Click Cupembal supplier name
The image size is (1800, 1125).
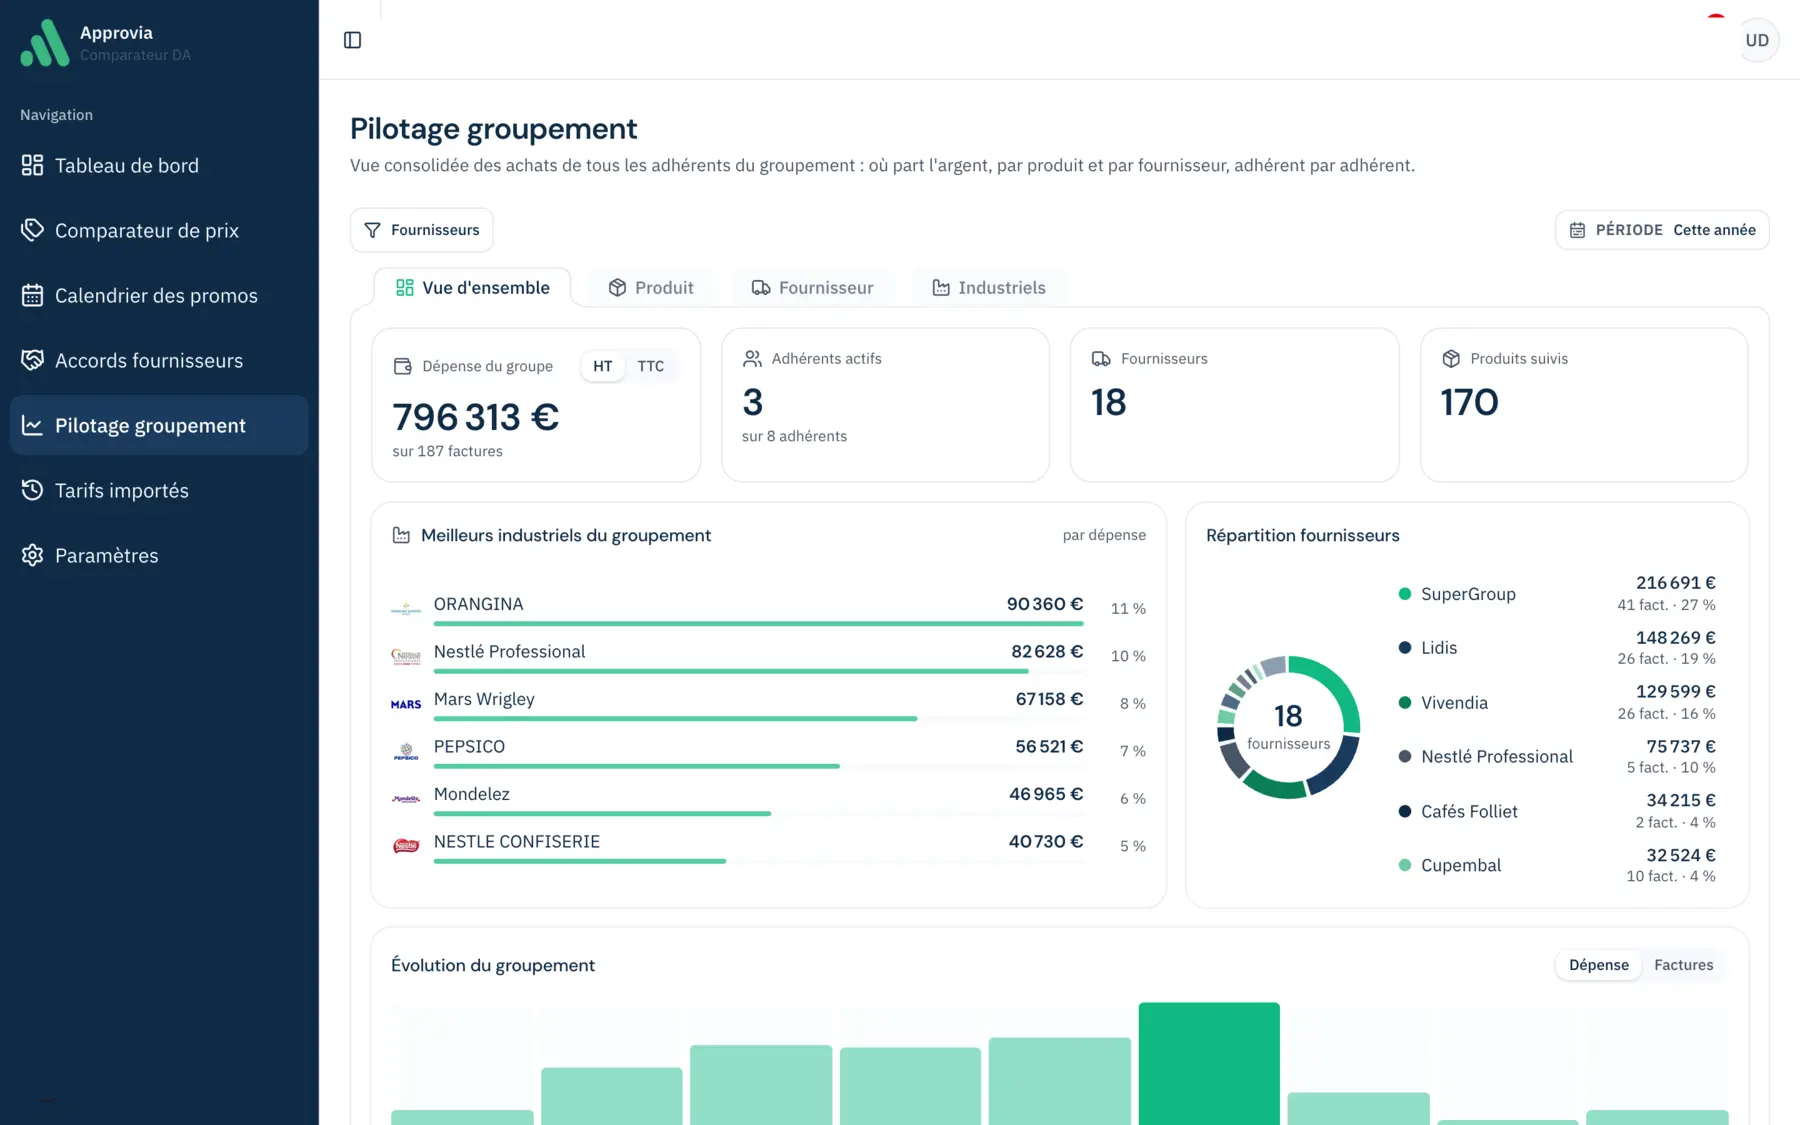1461,866
